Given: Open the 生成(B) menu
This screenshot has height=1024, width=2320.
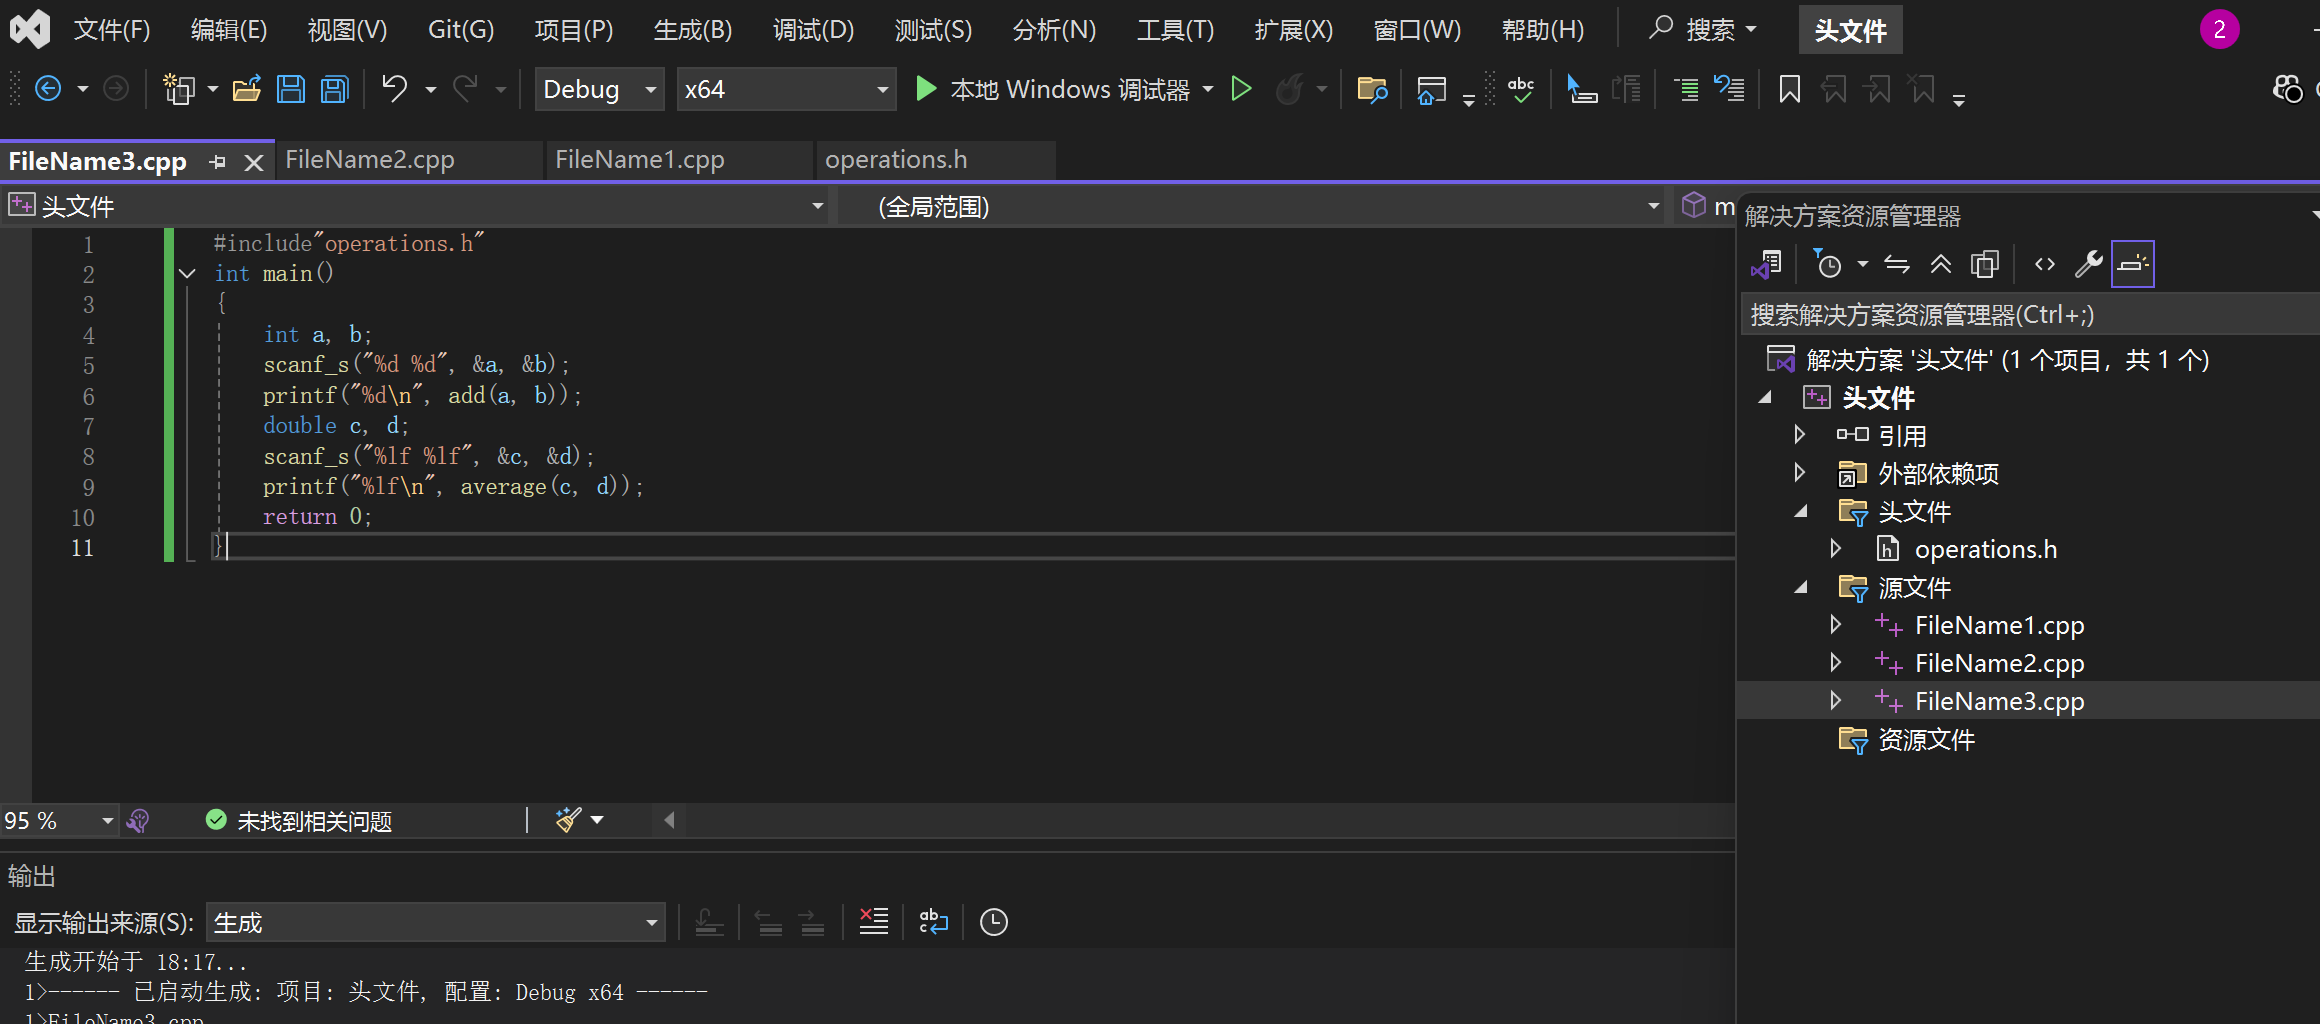Looking at the screenshot, I should tap(693, 29).
